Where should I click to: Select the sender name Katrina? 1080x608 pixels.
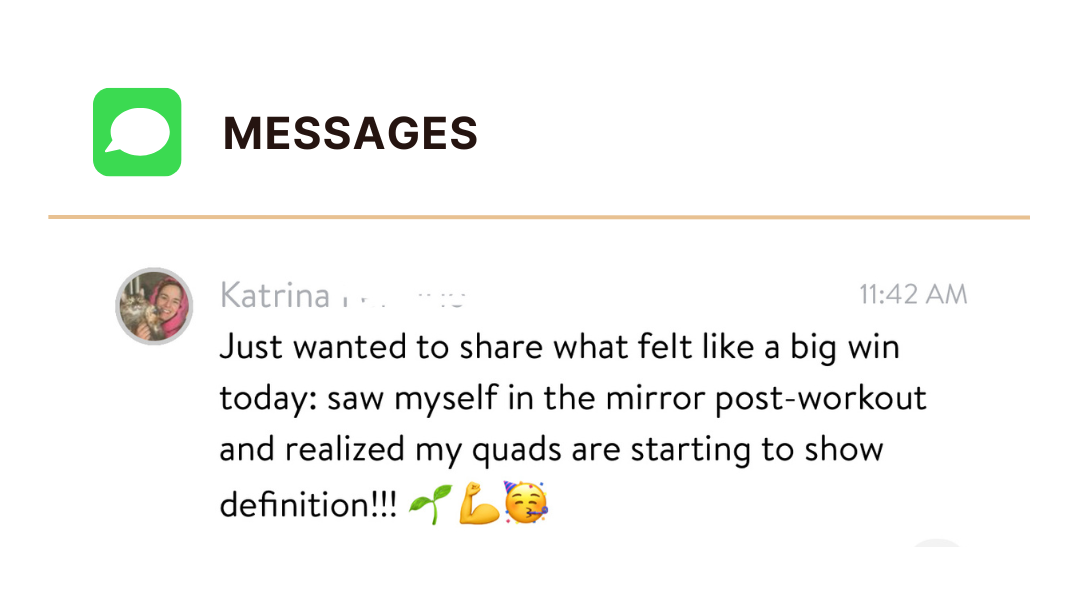click(x=274, y=296)
